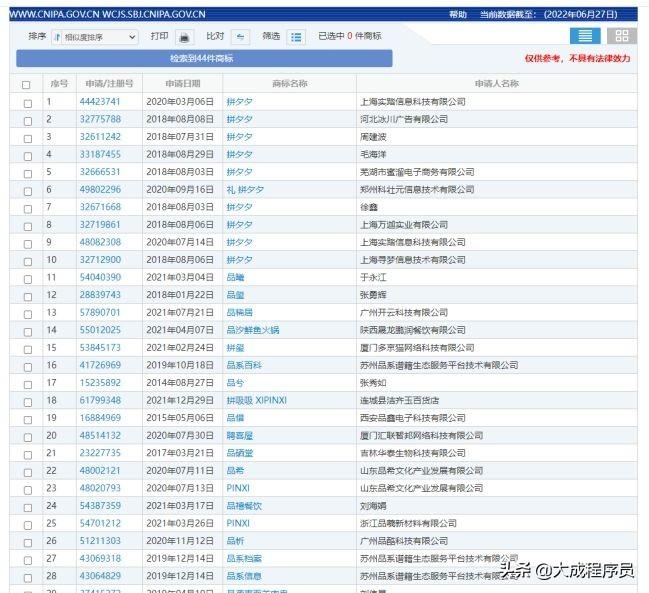This screenshot has height=593, width=649.
Task: Toggle the select-all checkbox in table header
Action: click(x=27, y=85)
